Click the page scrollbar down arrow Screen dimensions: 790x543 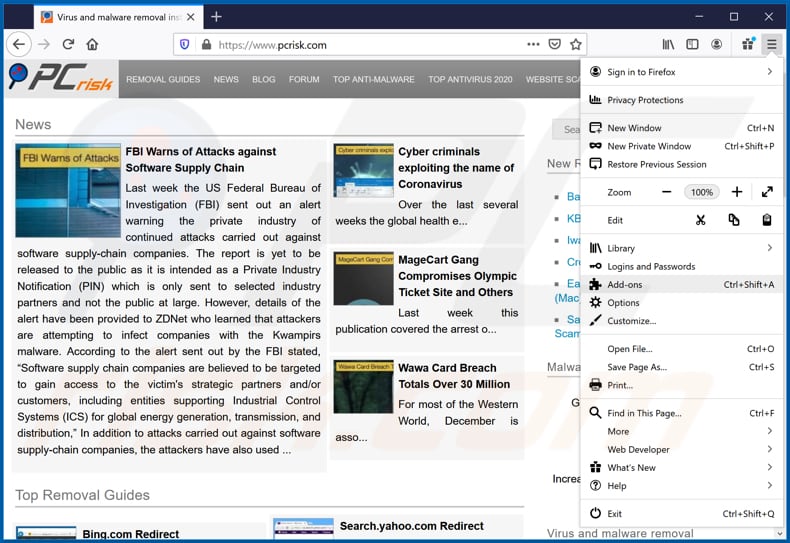pyautogui.click(x=780, y=532)
